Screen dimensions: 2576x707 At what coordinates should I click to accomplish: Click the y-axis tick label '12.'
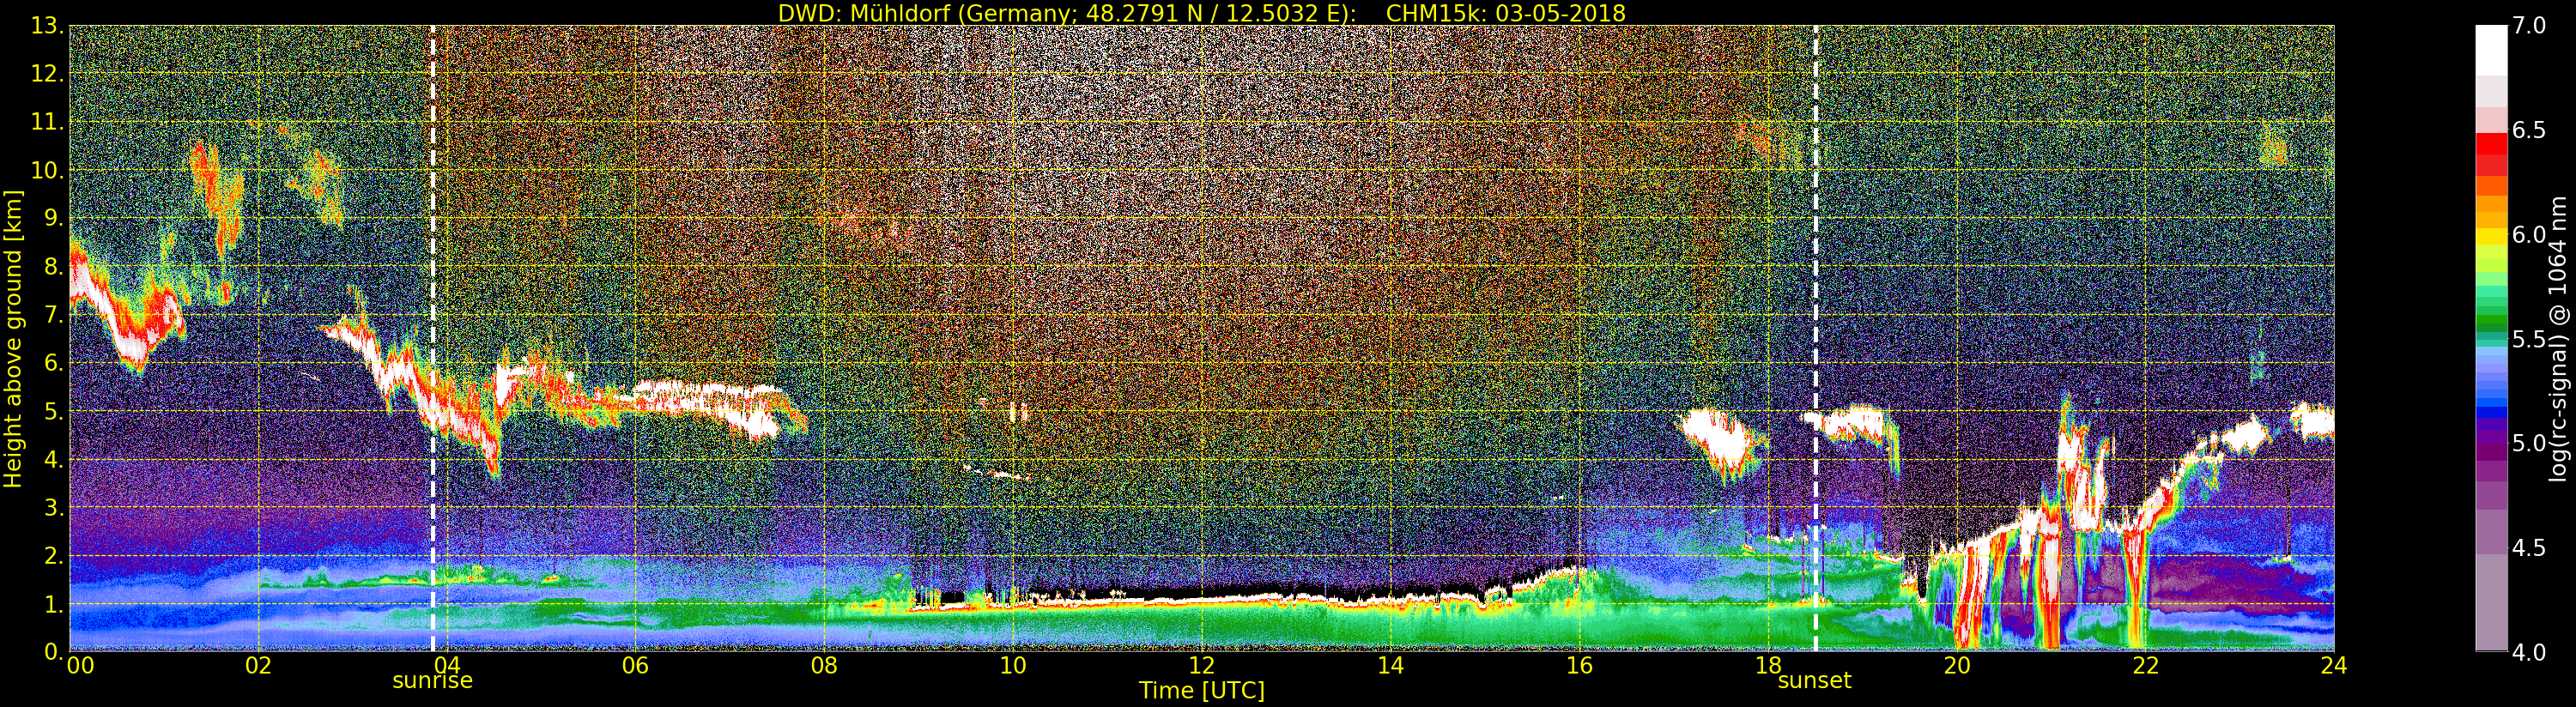coord(47,74)
